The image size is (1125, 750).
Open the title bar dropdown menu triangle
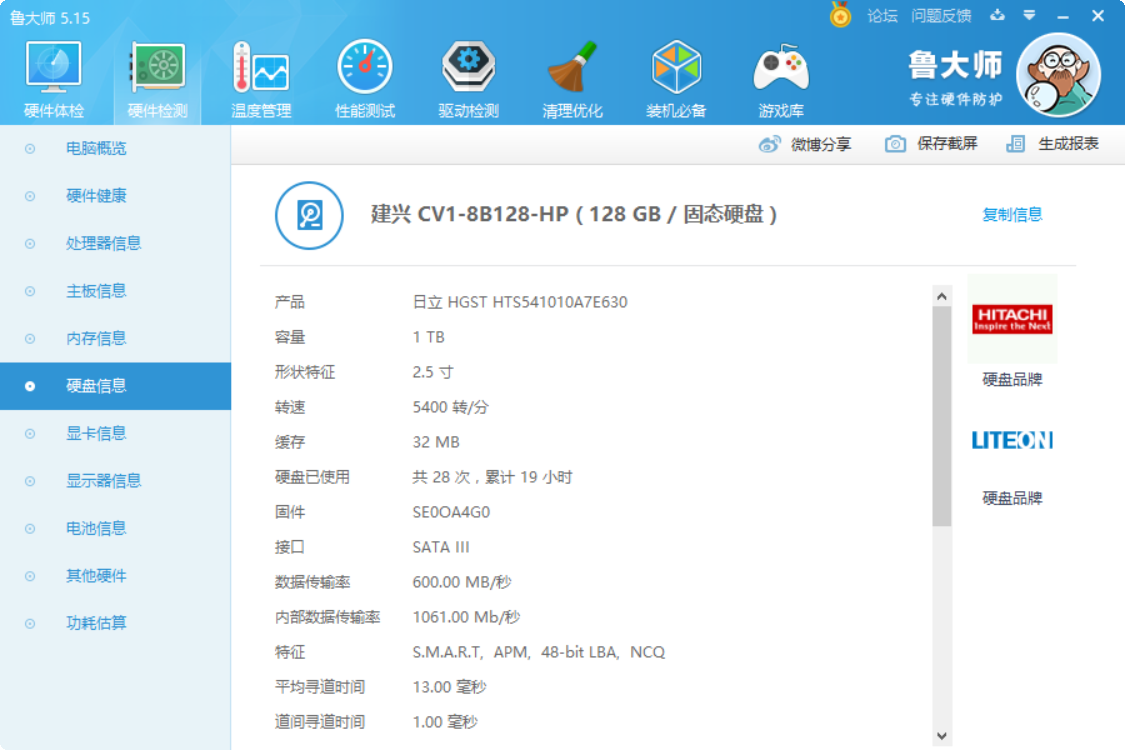1029,15
